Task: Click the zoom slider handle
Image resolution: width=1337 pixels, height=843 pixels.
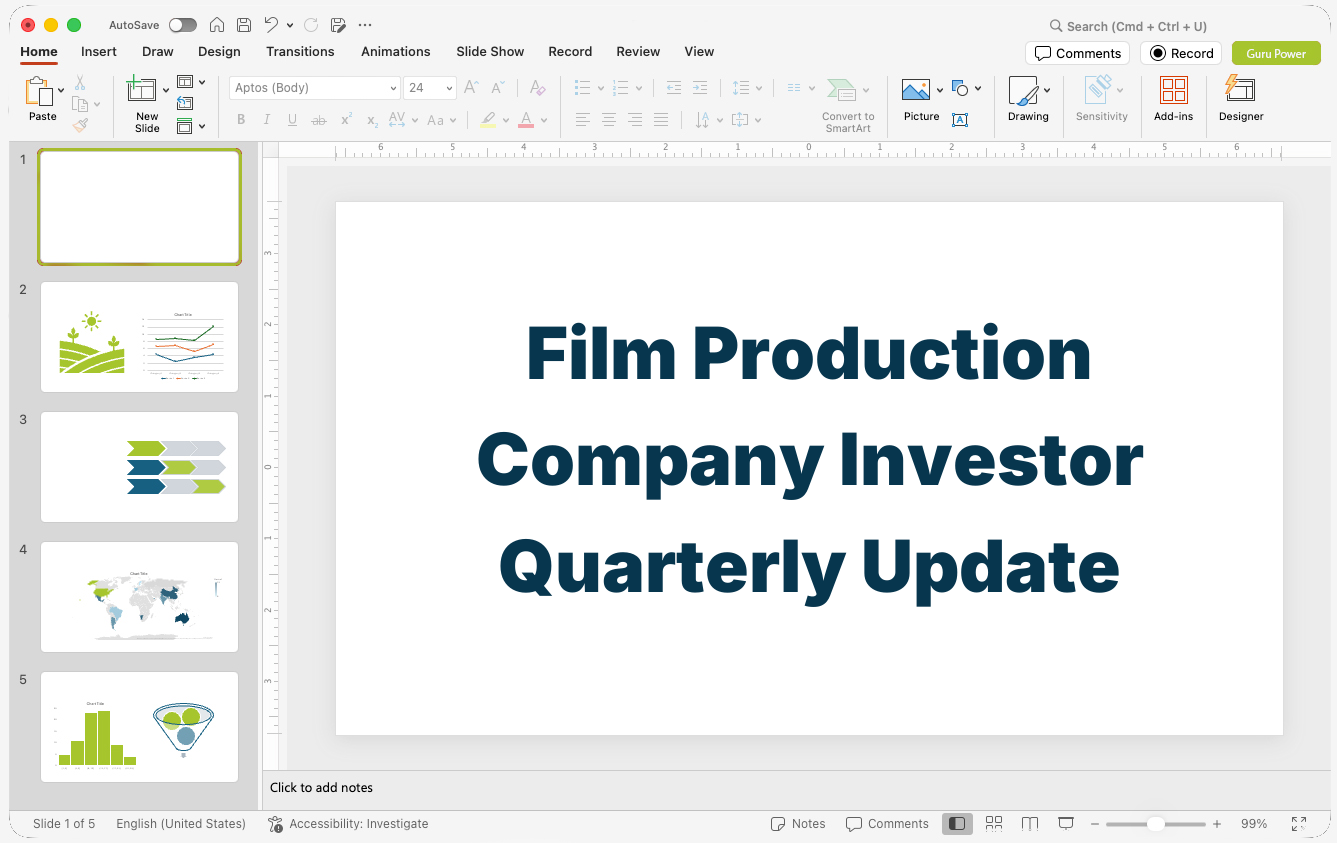Action: point(1156,824)
